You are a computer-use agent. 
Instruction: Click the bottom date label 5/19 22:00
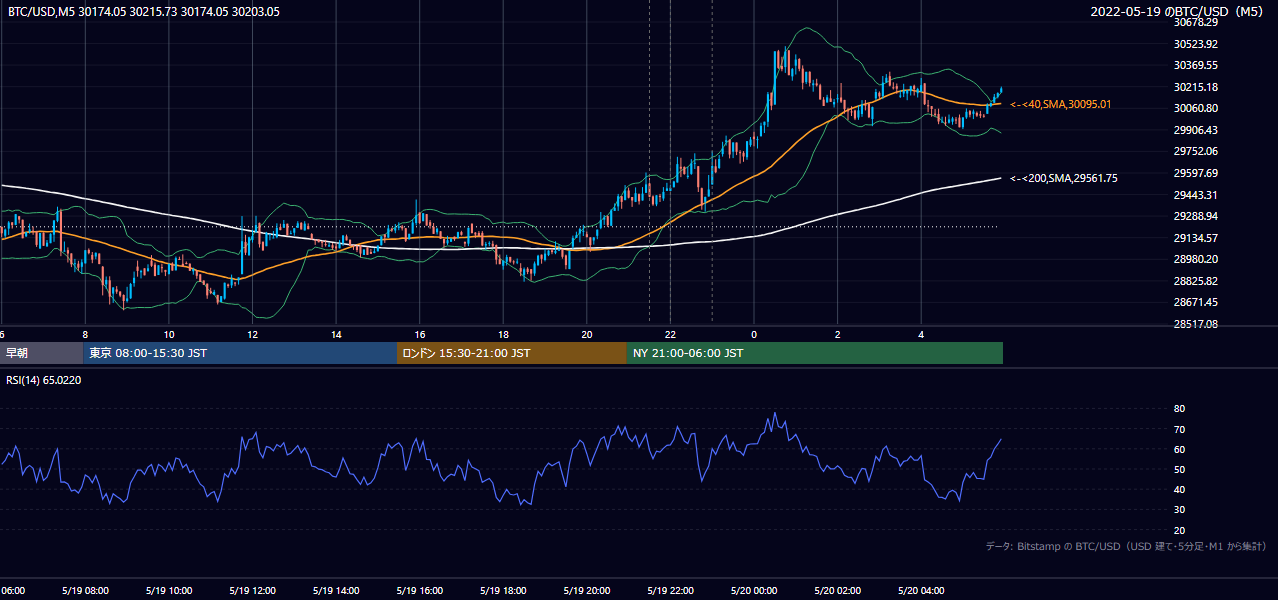[x=670, y=591]
